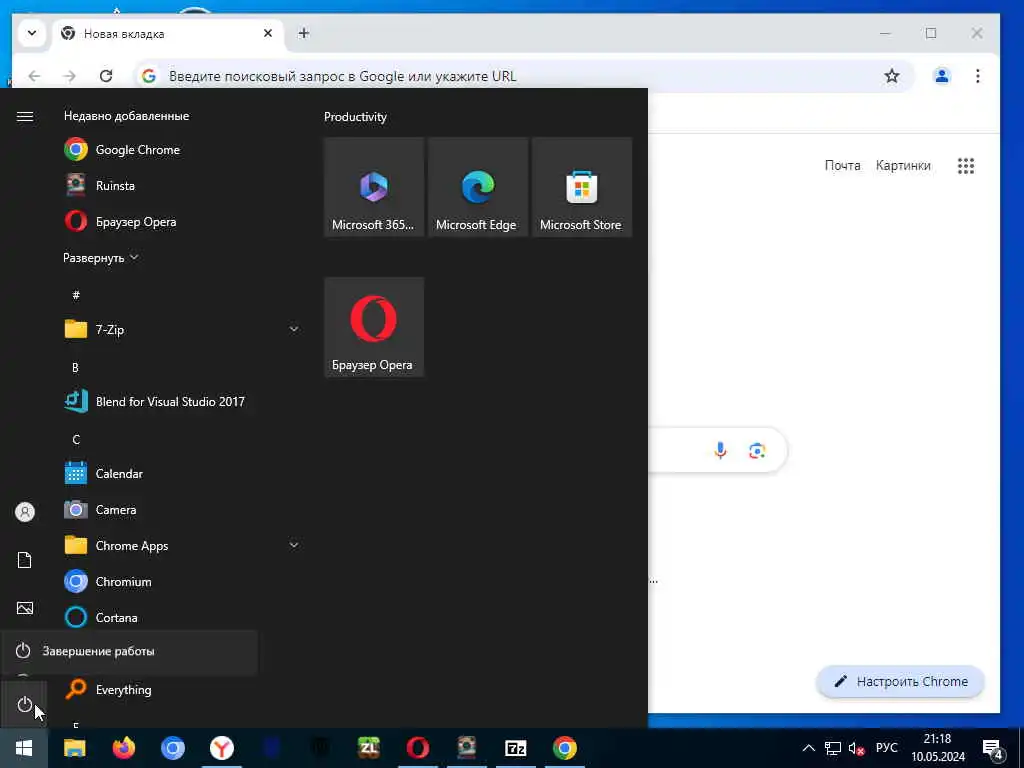The height and width of the screenshot is (768, 1024).
Task: Jump to letter # section header
Action: coord(76,295)
